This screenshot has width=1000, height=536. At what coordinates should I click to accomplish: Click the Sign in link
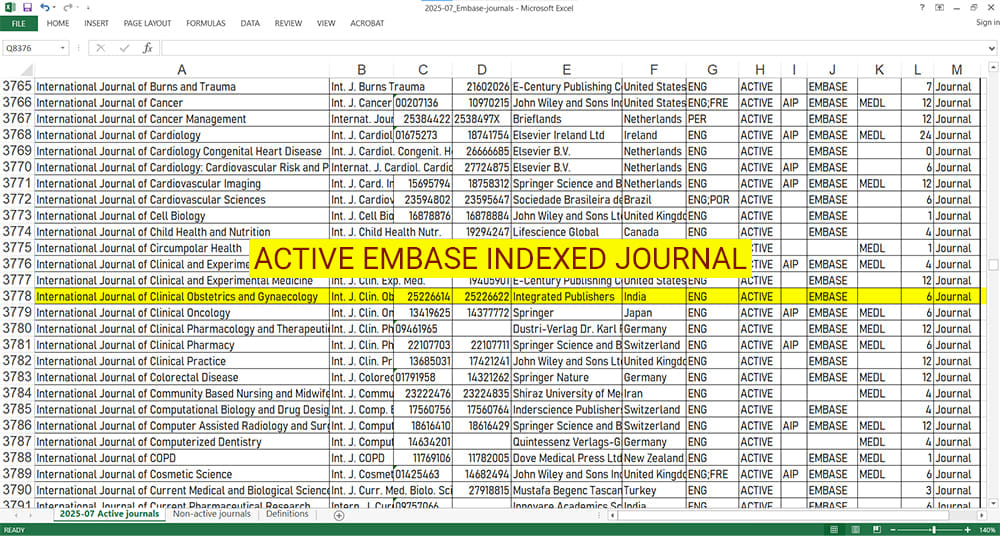(x=987, y=23)
